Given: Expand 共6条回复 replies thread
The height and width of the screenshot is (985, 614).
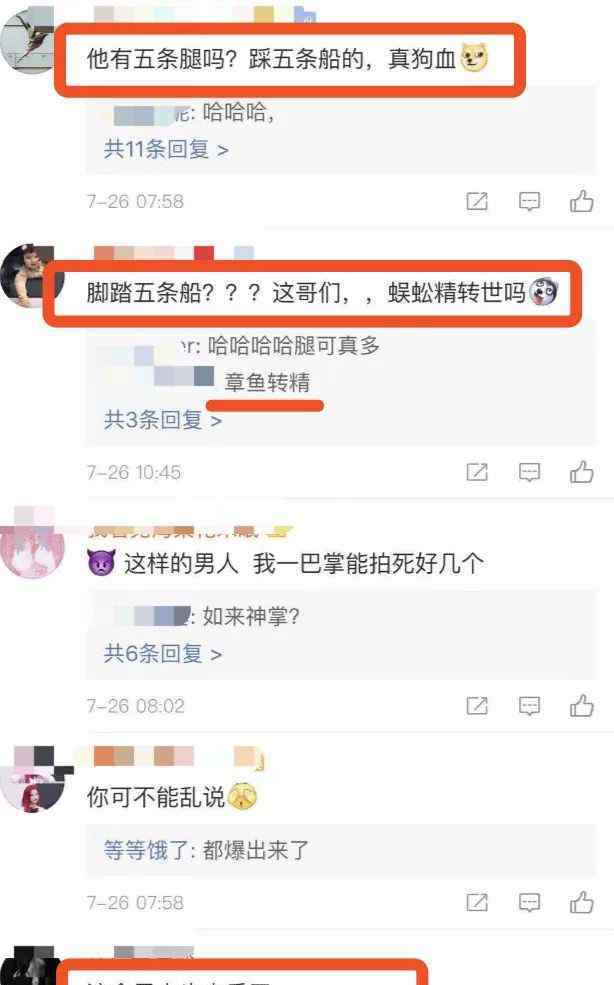Looking at the screenshot, I should point(163,654).
